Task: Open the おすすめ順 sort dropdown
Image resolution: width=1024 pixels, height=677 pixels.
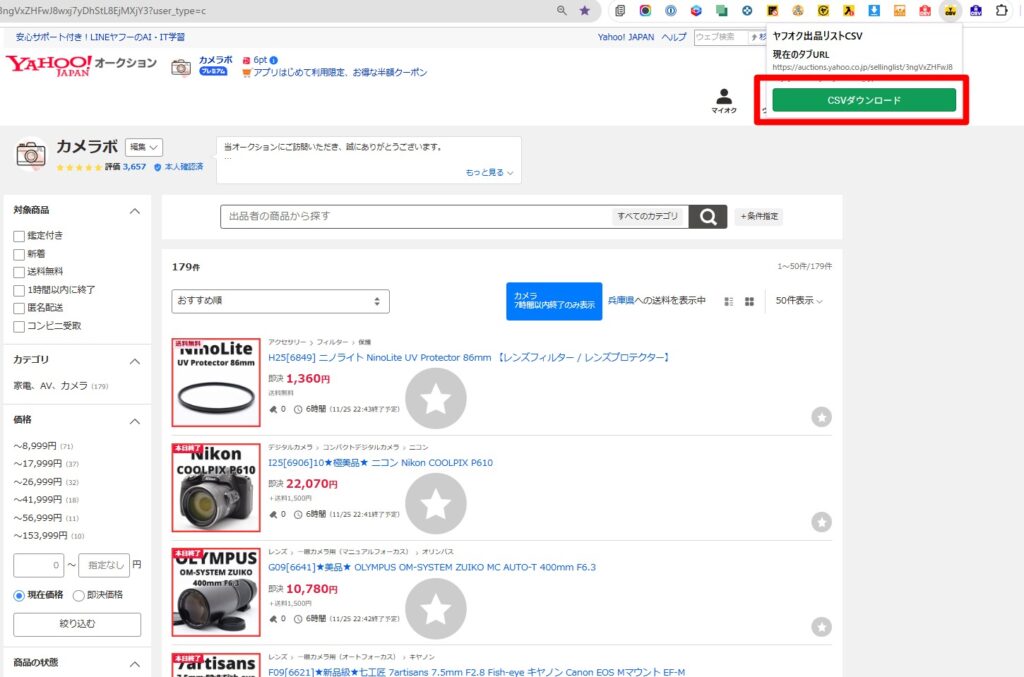Action: pos(280,301)
